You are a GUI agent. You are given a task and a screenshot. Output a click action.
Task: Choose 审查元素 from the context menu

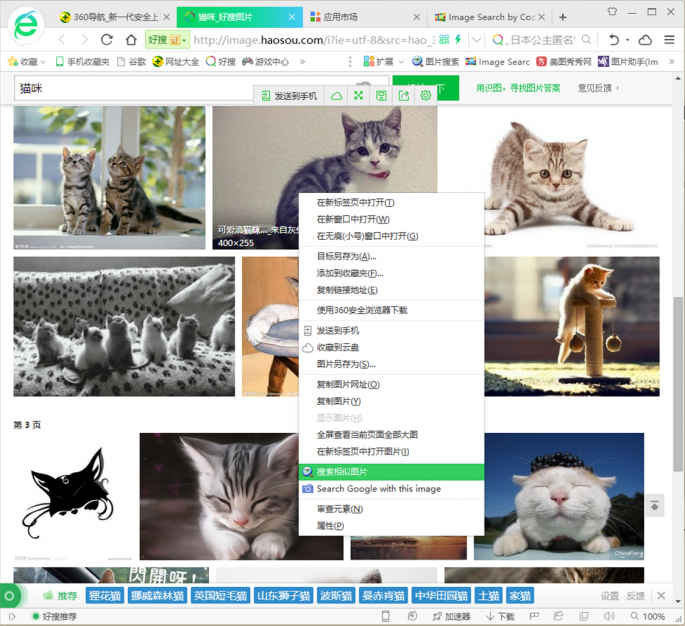(339, 509)
